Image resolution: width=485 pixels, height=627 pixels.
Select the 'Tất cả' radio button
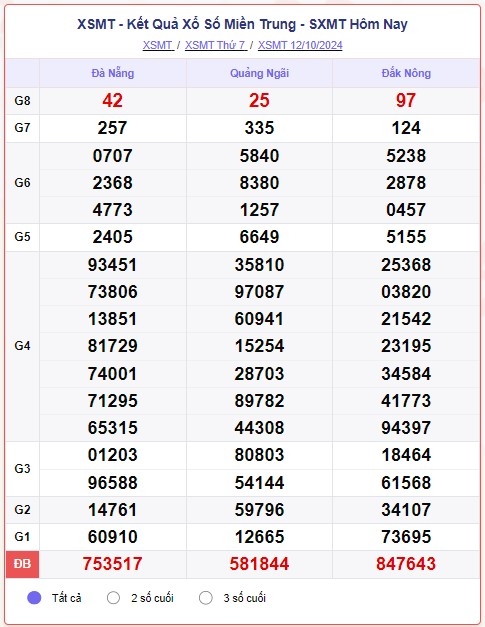click(x=34, y=598)
